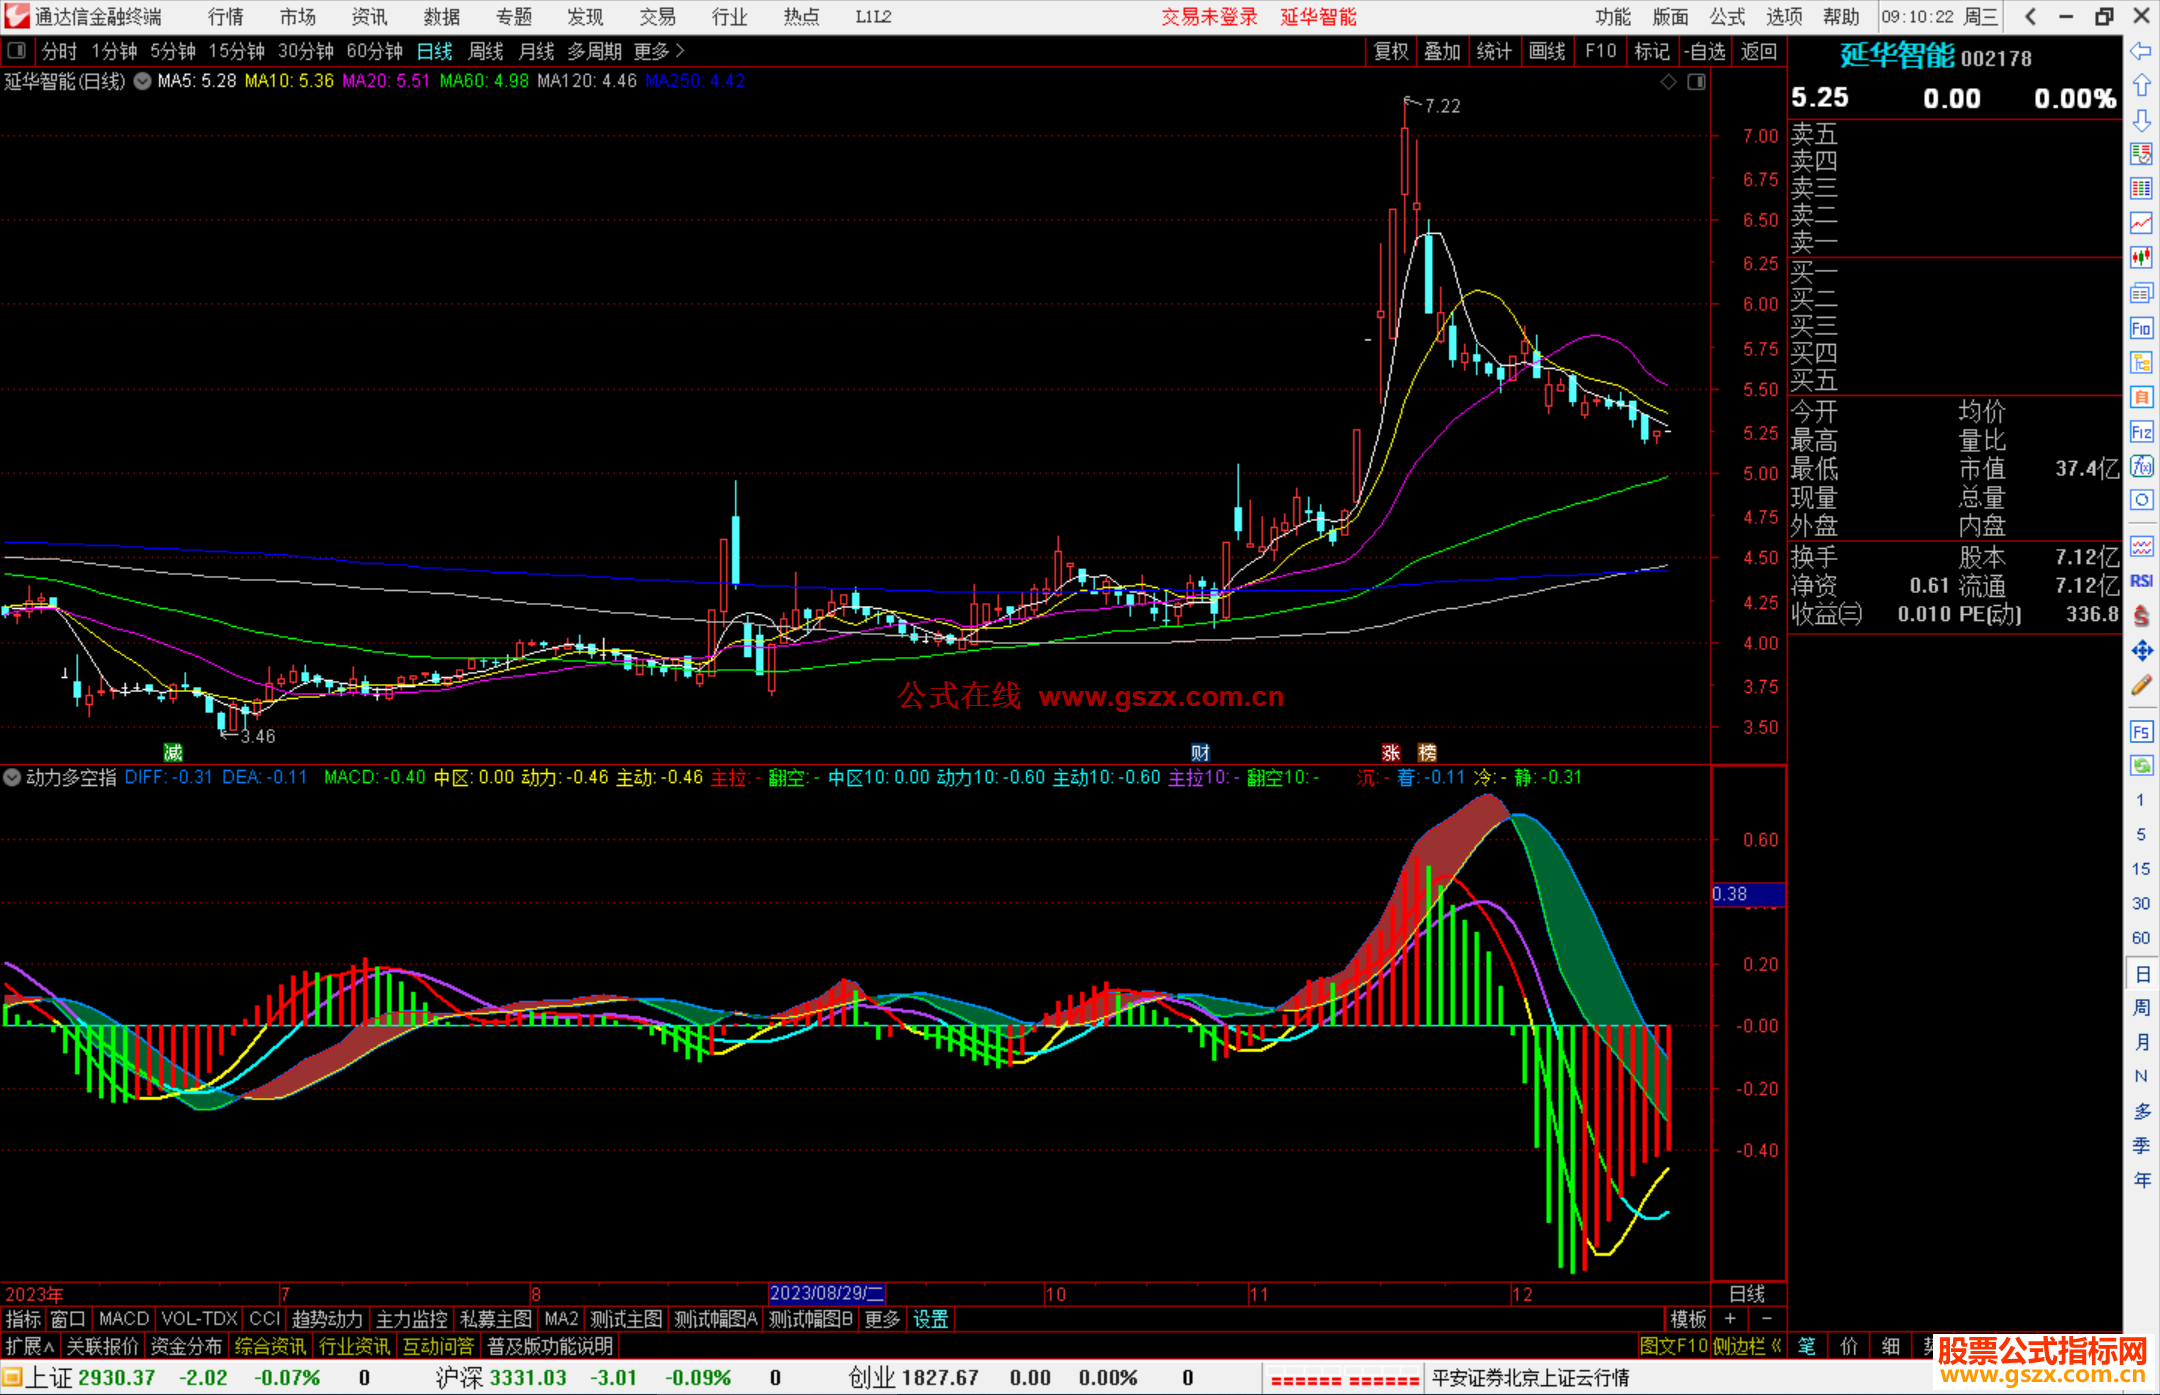Click the line trend chart sidebar icon
The height and width of the screenshot is (1395, 2160).
pos(2140,222)
